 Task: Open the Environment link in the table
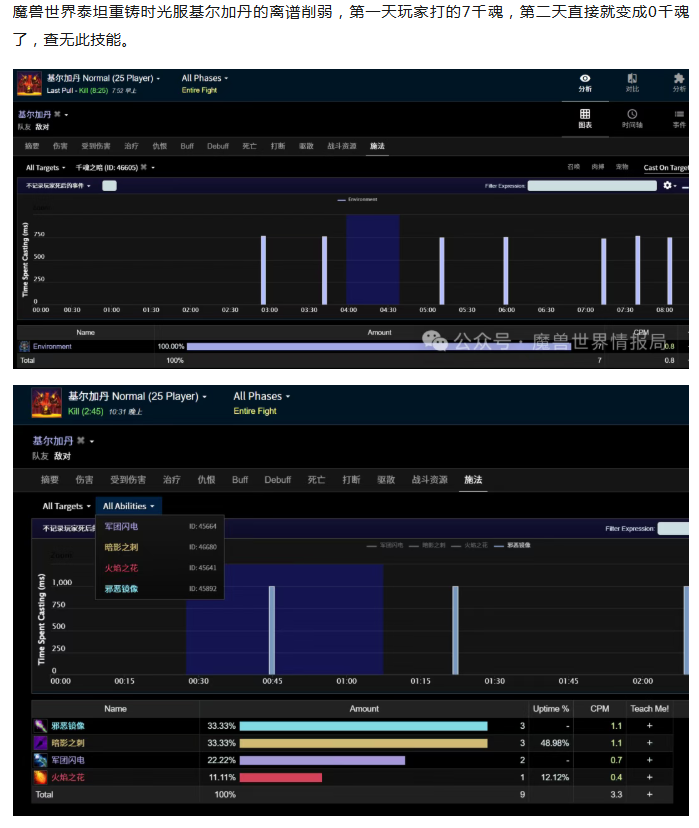click(52, 346)
